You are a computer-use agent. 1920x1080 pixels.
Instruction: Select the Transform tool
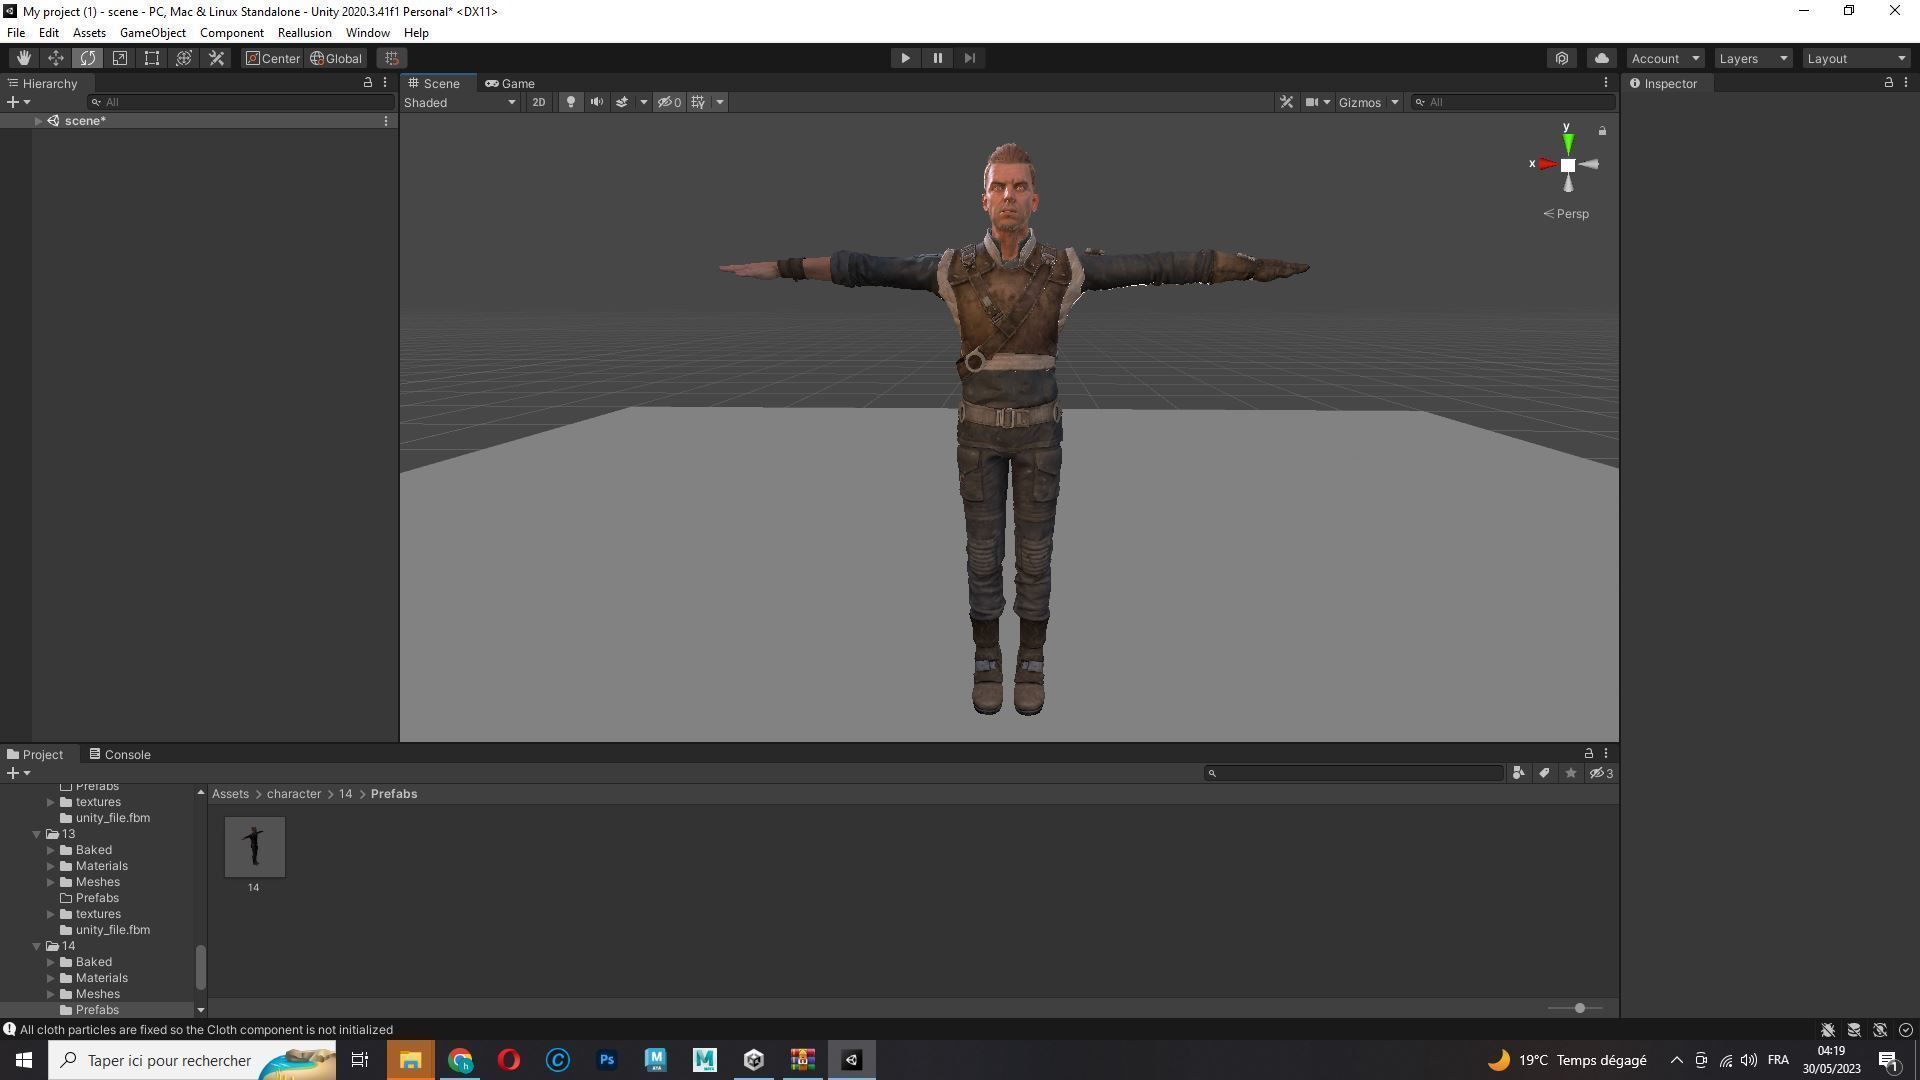tap(184, 58)
